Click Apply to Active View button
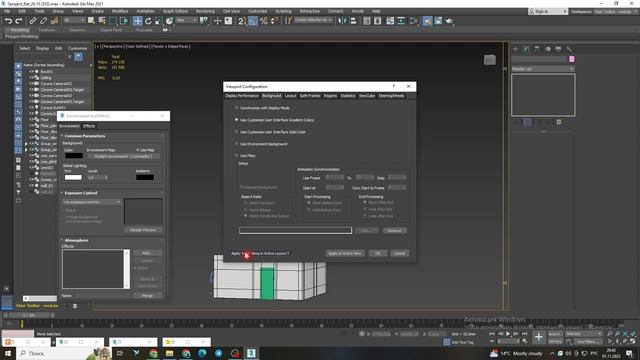 click(345, 253)
